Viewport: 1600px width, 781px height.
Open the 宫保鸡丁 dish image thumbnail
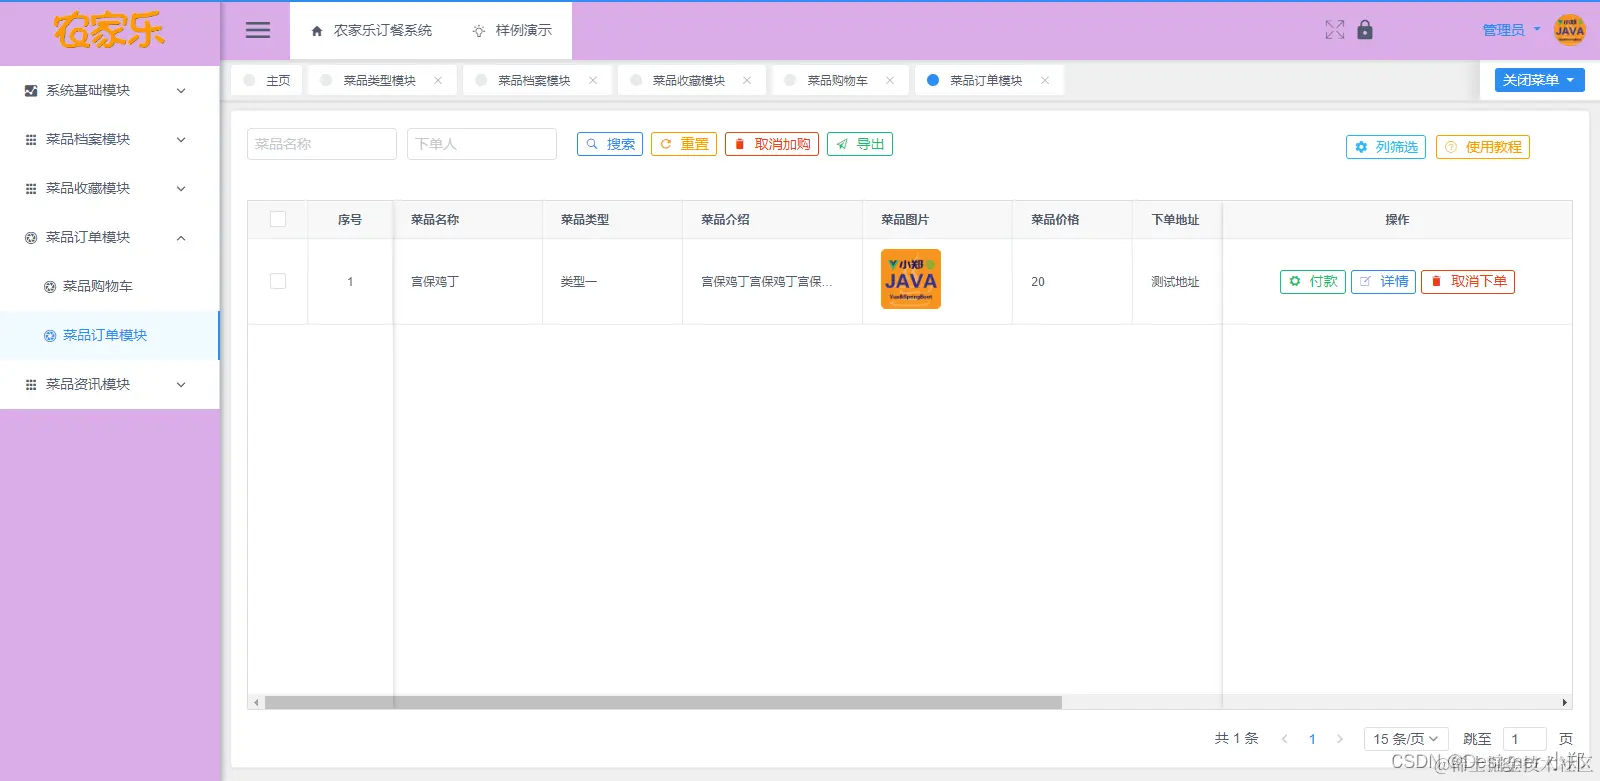(x=911, y=279)
